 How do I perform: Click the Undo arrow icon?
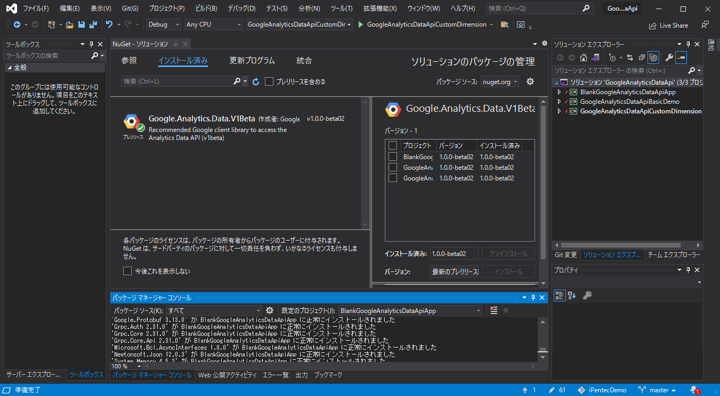click(109, 25)
